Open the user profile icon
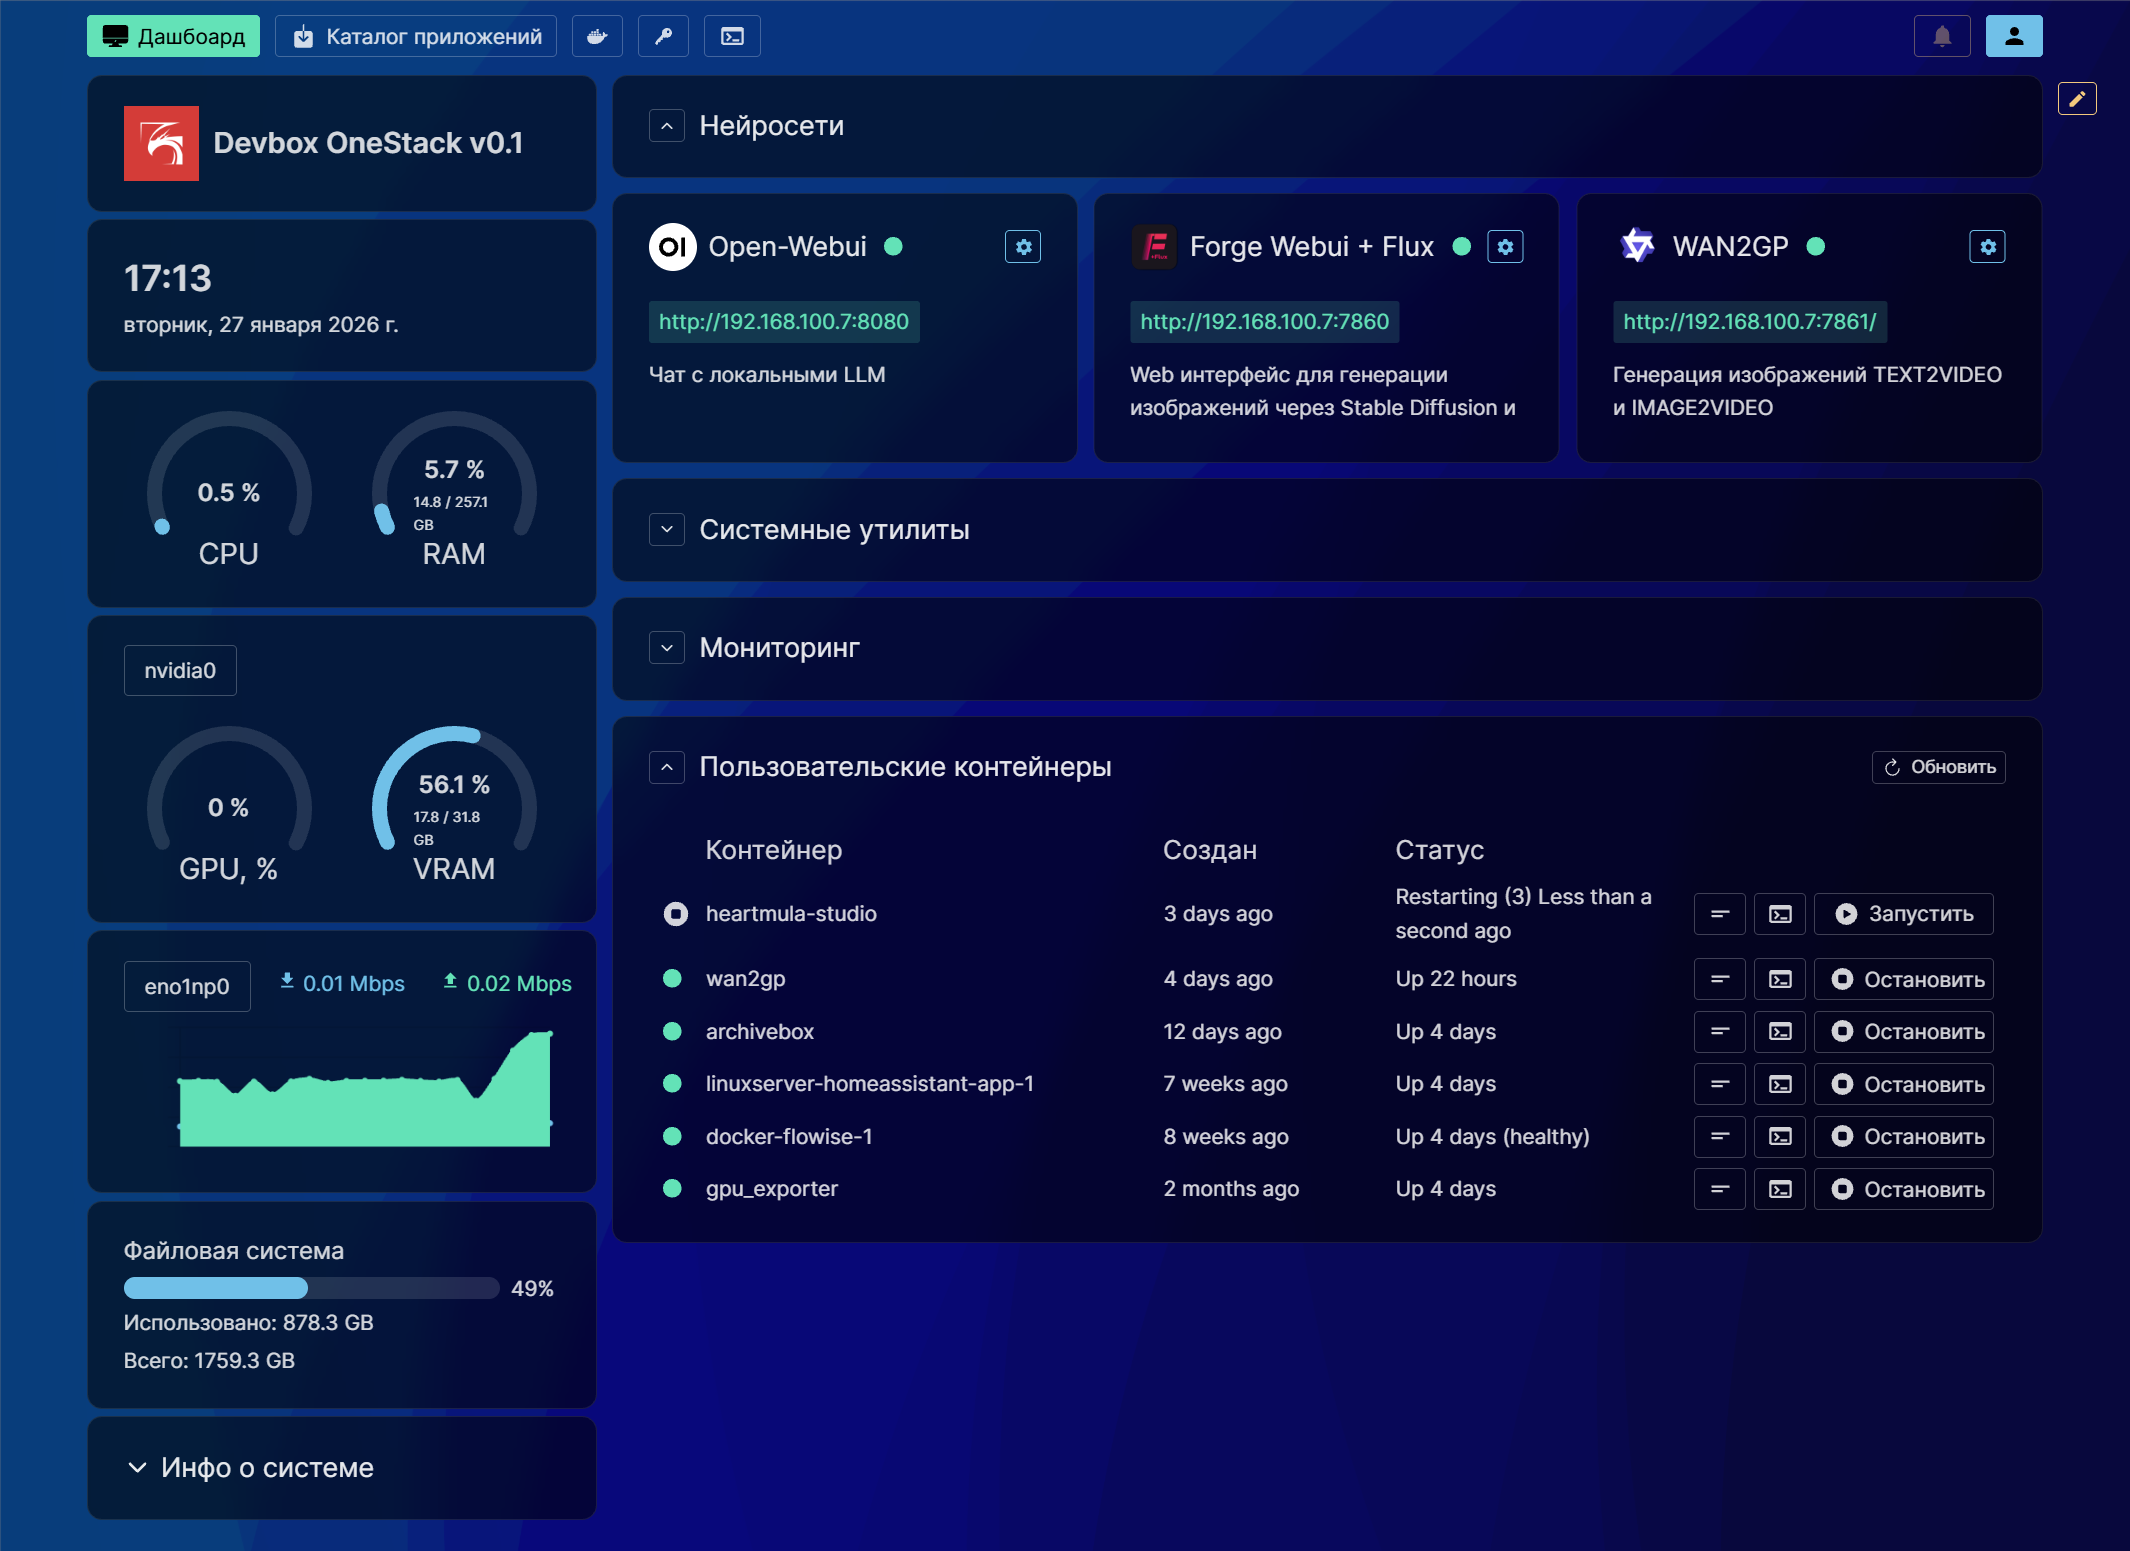The image size is (2130, 1551). point(2013,37)
